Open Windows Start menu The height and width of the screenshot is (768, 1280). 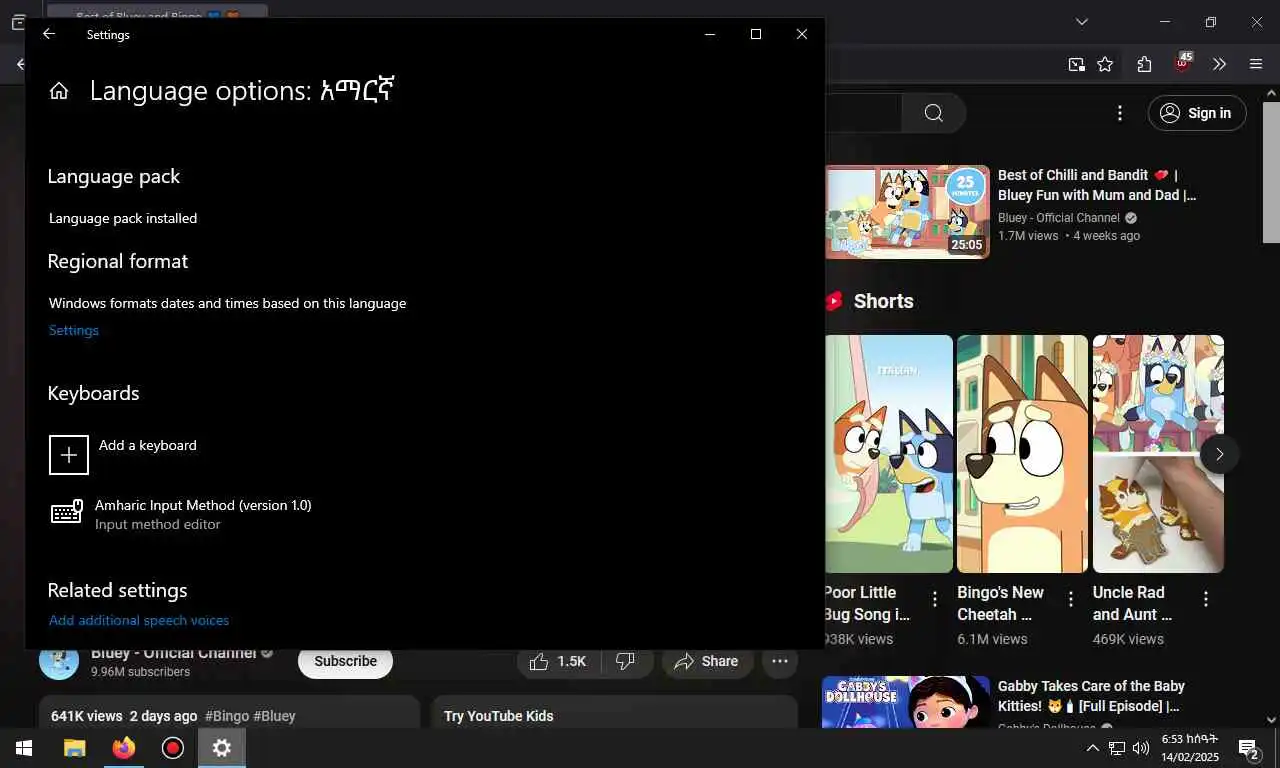pos(24,748)
